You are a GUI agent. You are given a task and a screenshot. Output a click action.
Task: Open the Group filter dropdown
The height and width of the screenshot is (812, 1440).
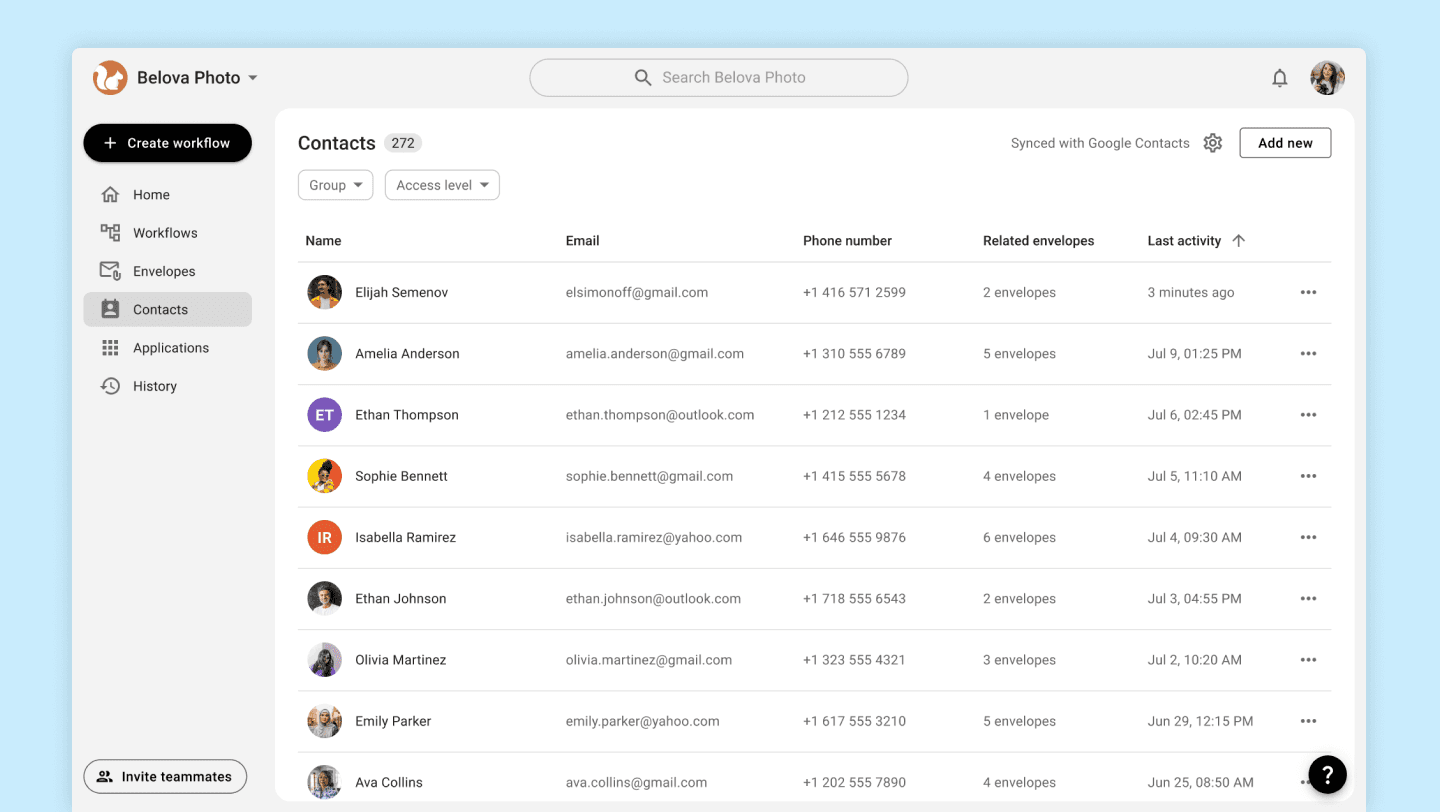coord(335,185)
